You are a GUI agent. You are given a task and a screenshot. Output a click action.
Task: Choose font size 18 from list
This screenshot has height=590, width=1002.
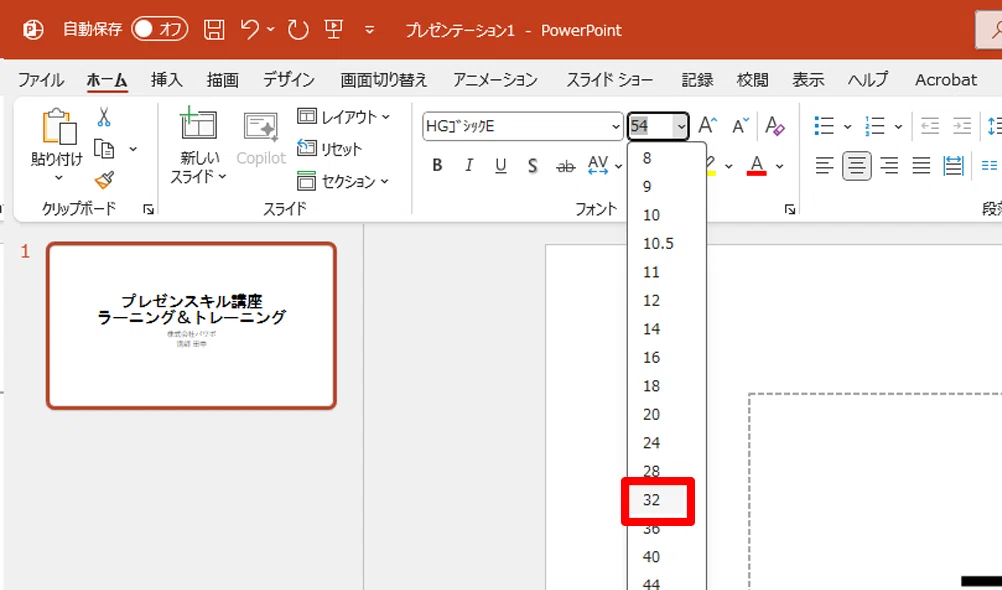coord(667,386)
